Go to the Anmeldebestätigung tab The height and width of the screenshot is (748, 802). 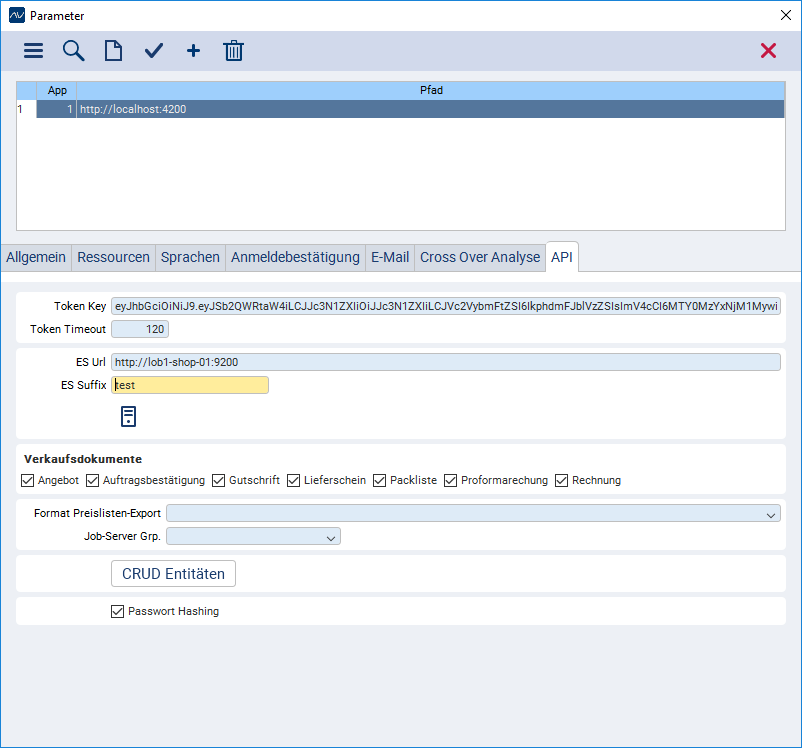[x=295, y=257]
